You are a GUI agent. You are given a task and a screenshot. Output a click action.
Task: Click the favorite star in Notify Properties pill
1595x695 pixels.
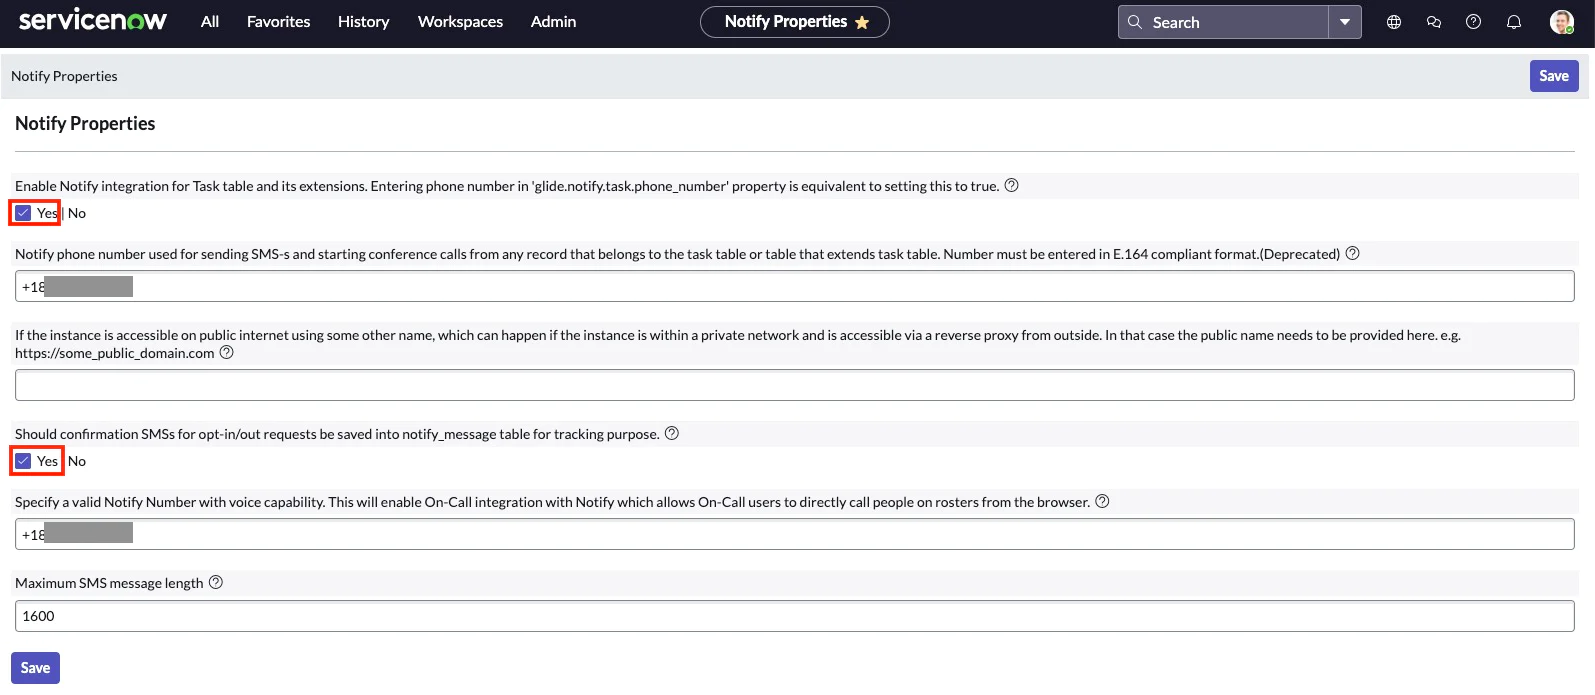862,22
